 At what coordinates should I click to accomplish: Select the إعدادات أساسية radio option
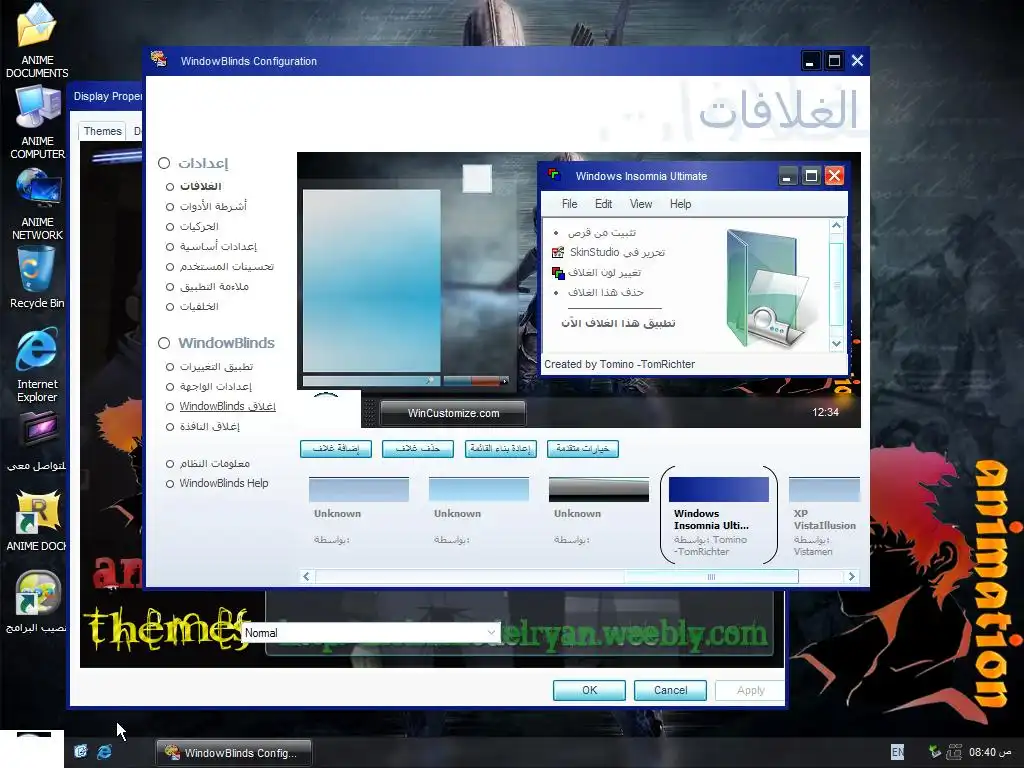170,247
